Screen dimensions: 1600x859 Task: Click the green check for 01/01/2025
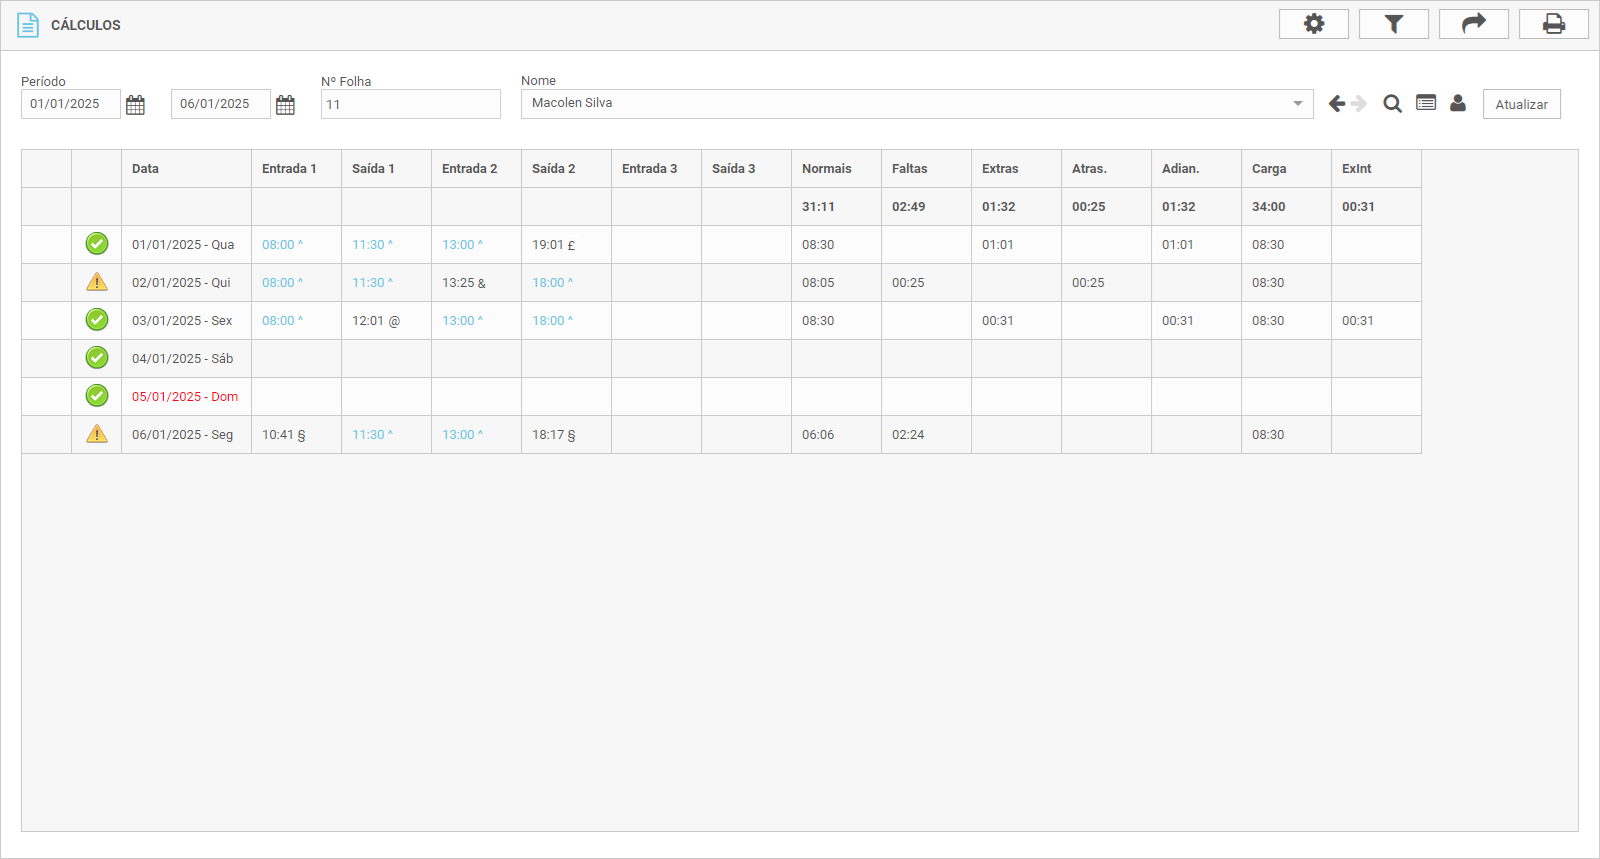97,244
